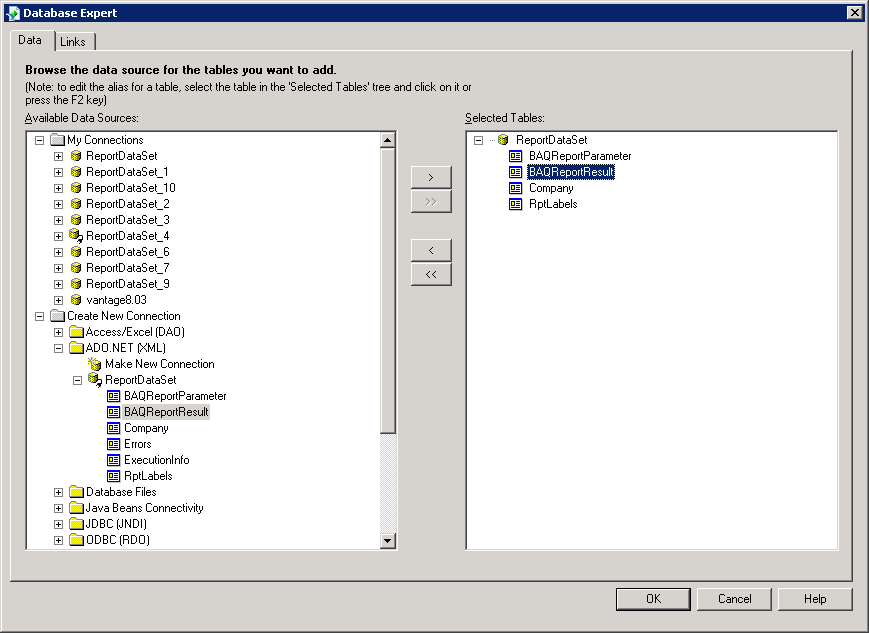Expand the ReportDataSet_9 connection

click(58, 284)
